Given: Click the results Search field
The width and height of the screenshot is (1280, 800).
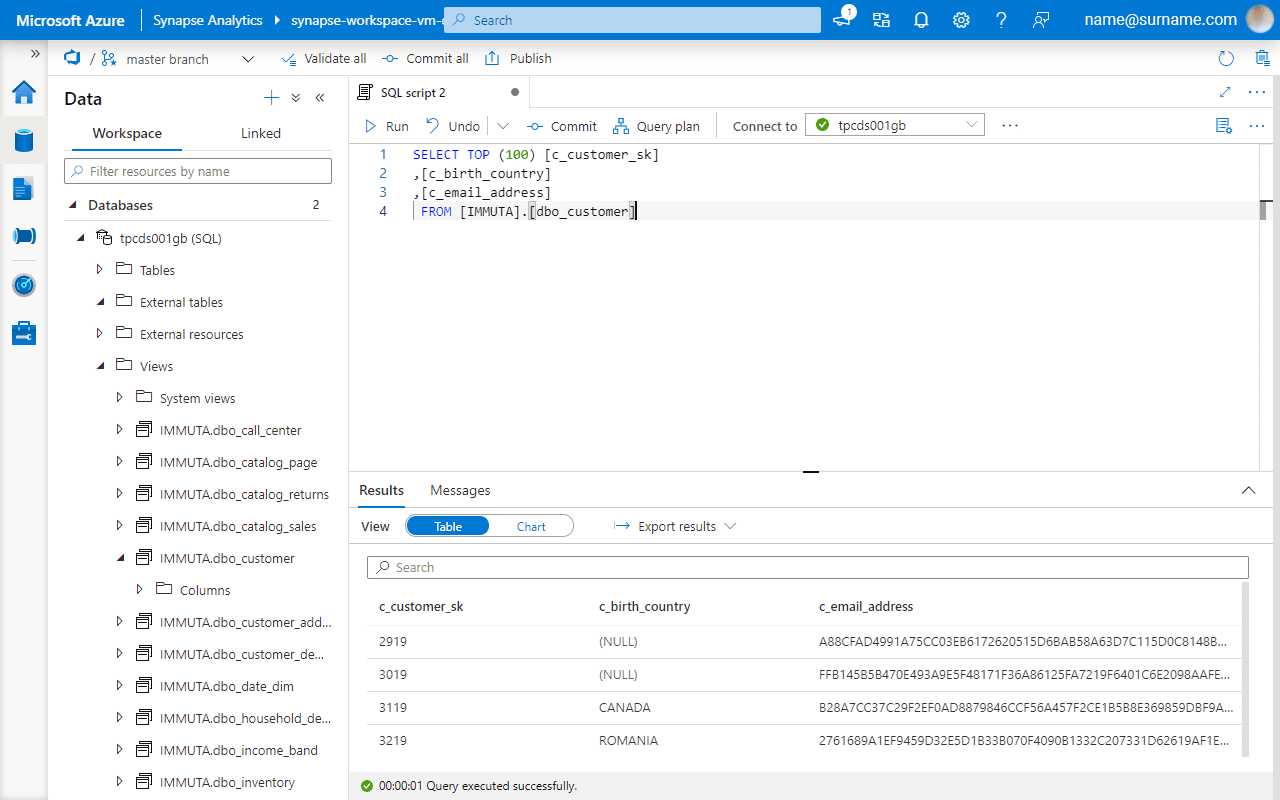Looking at the screenshot, I should 808,567.
